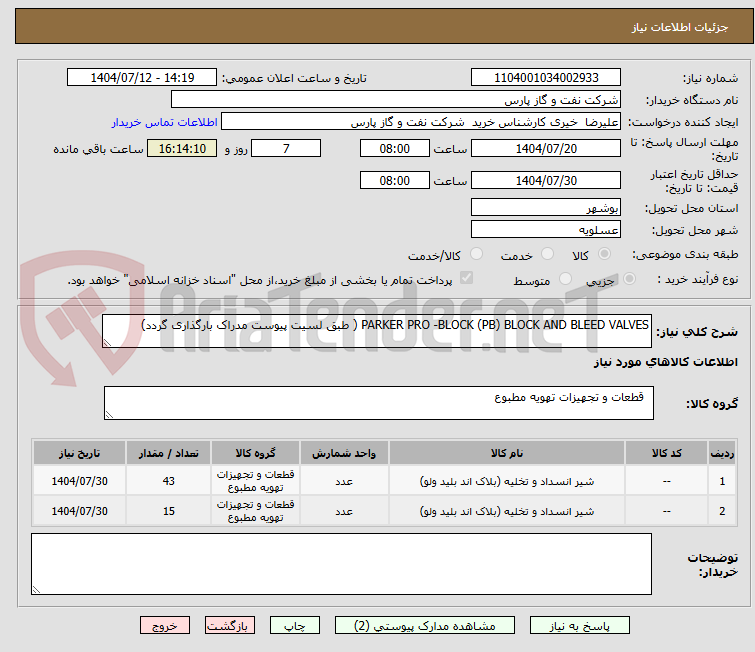Image resolution: width=755 pixels, height=652 pixels.
Task: Click the شرح کلی نیاز description box
Action: click(378, 331)
